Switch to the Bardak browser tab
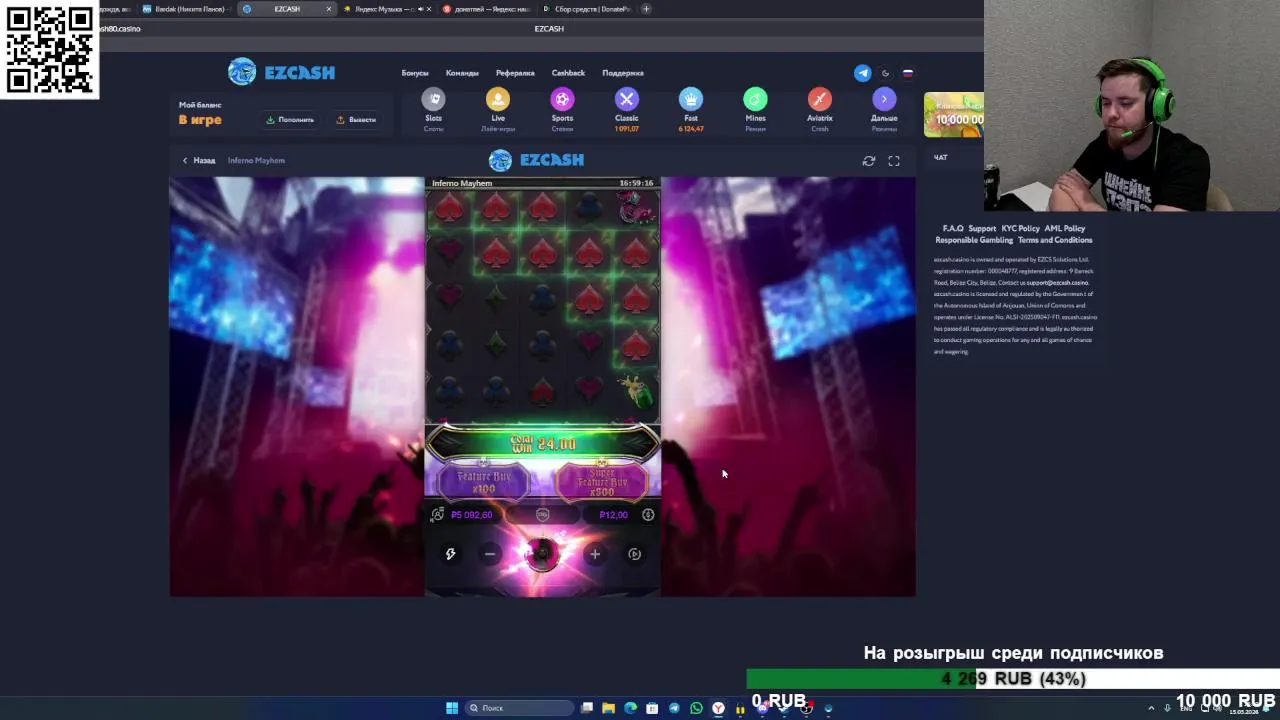The image size is (1280, 720). tap(185, 9)
